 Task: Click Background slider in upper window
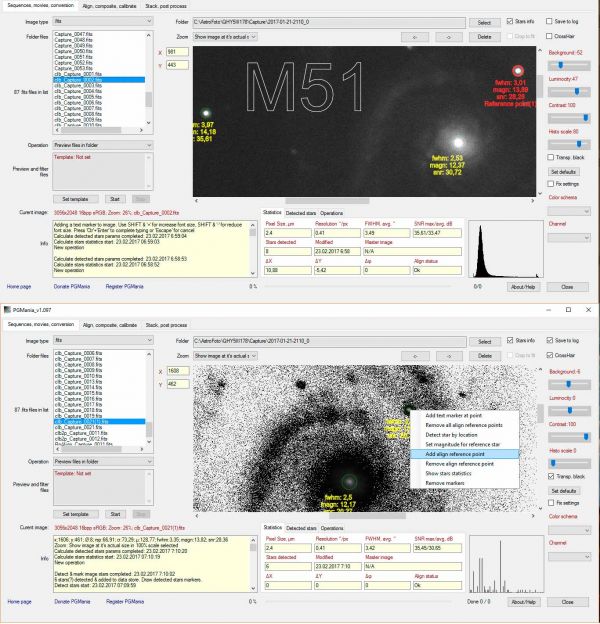pyautogui.click(x=569, y=65)
